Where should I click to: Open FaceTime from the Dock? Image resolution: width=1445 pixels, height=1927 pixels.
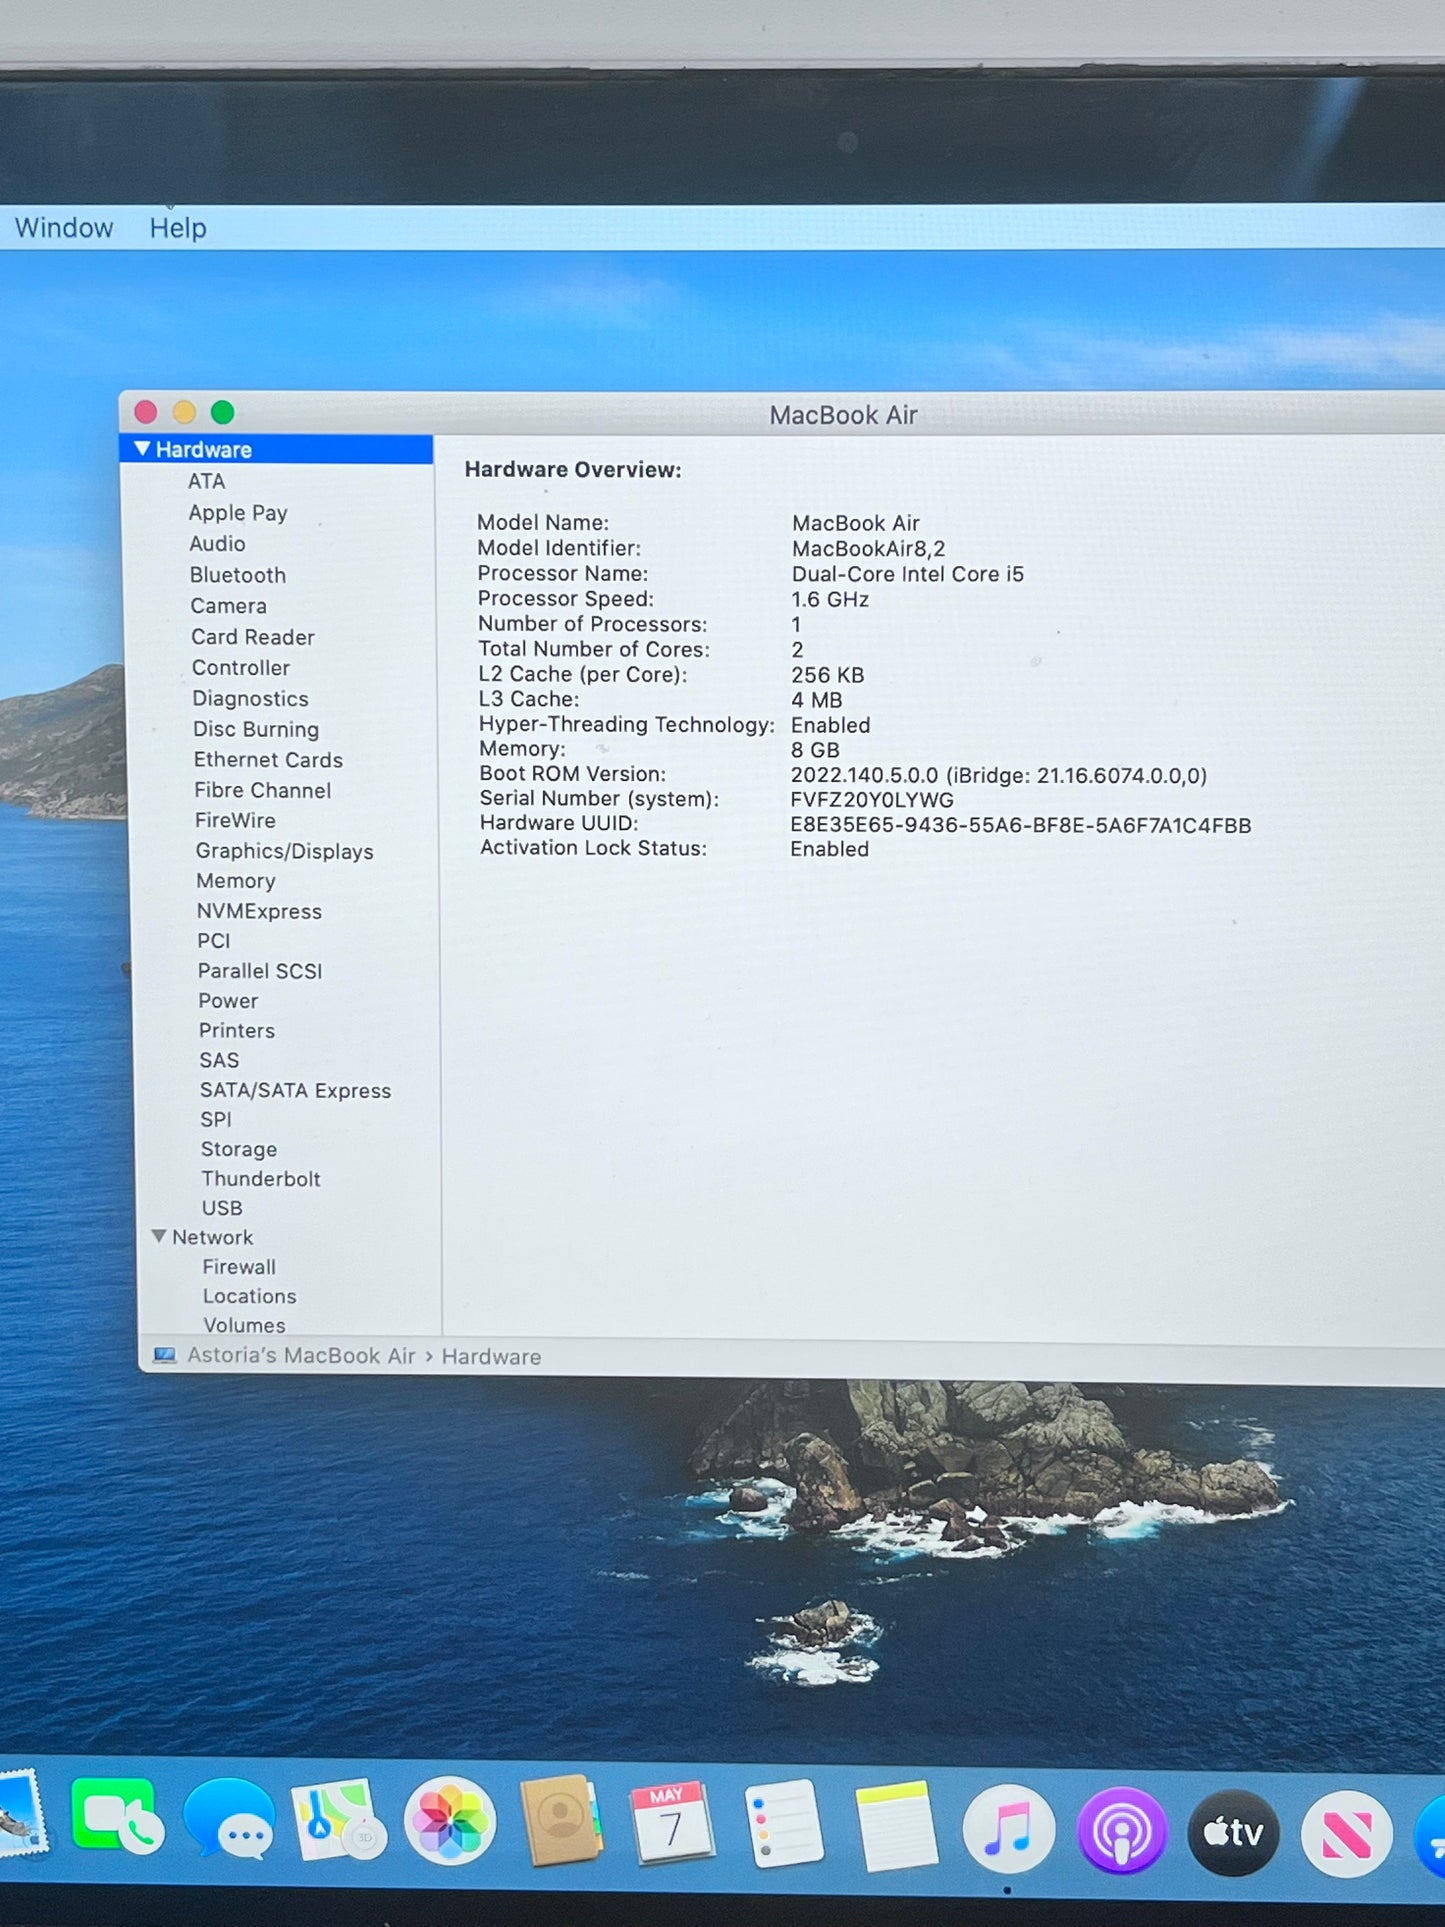[x=117, y=1817]
